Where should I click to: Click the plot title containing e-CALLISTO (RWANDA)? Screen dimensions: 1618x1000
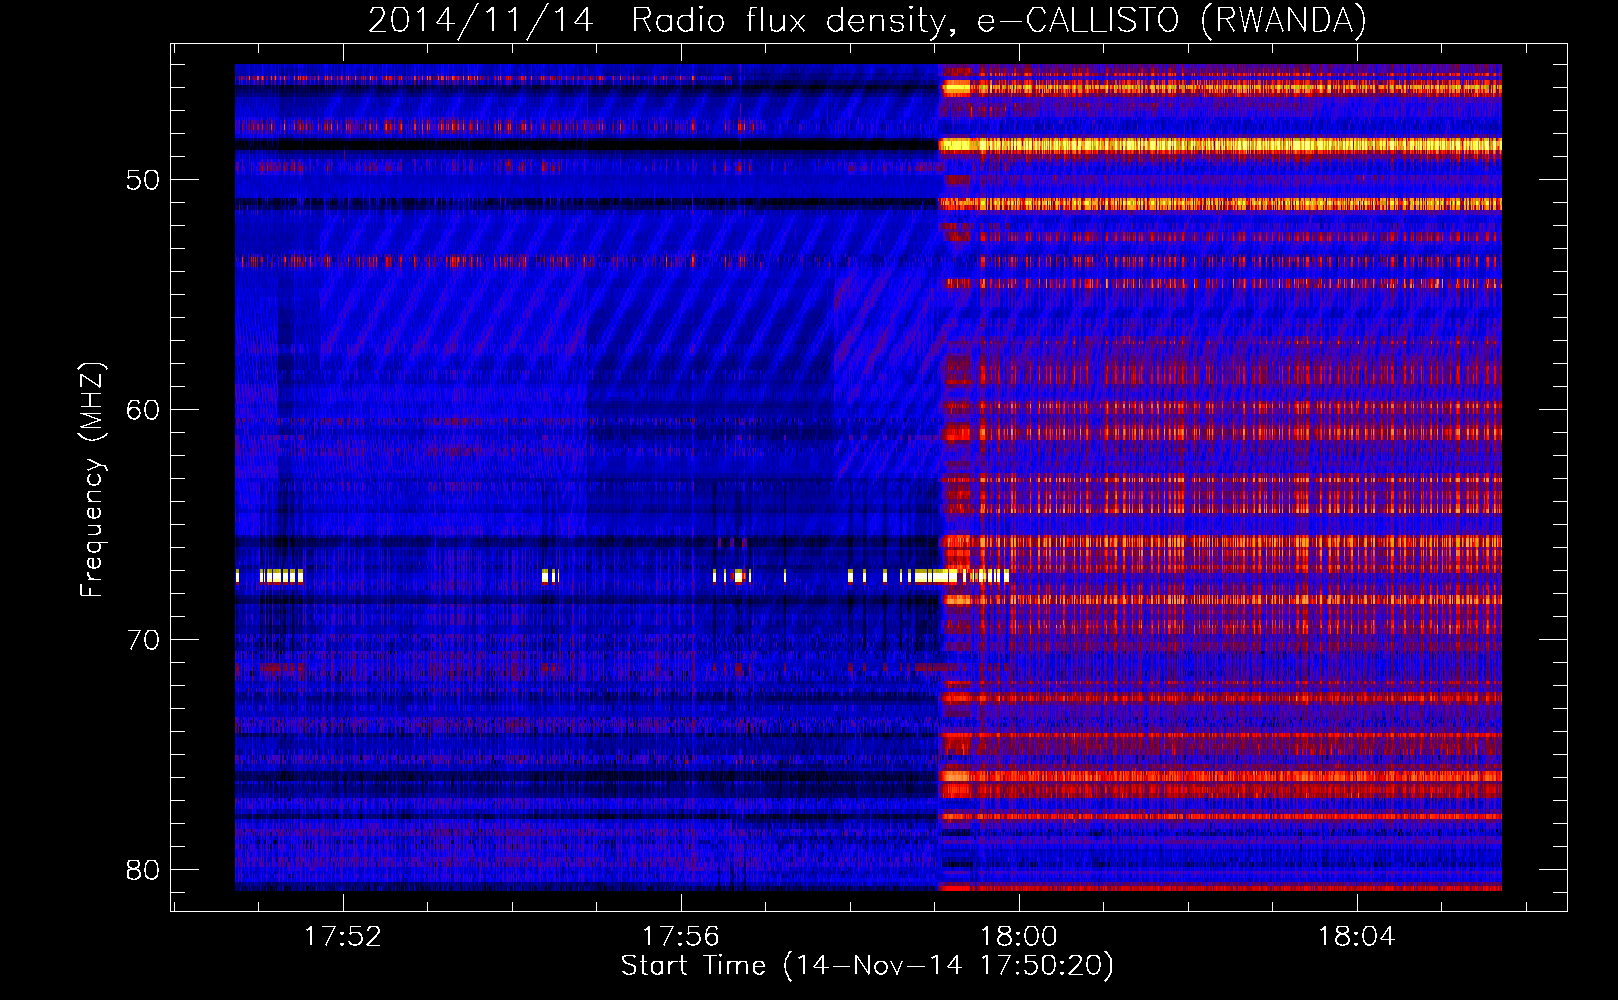click(x=868, y=20)
